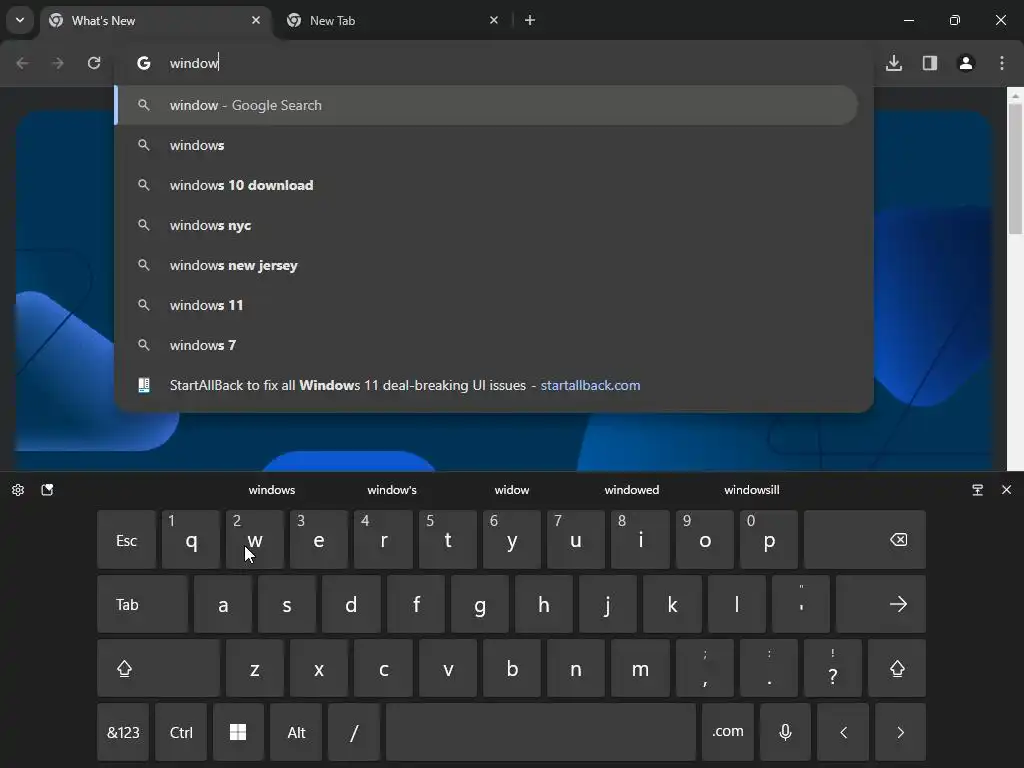Tap the backspace key on keyboard
Viewport: 1024px width, 768px height.
(x=865, y=540)
